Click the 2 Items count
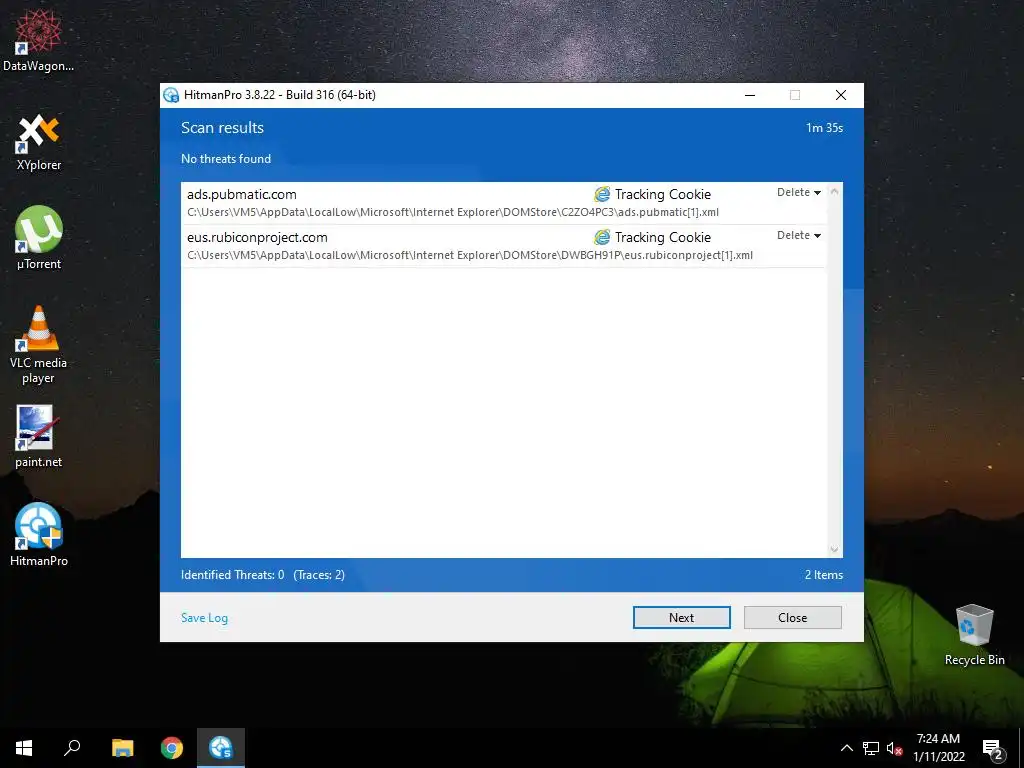Screen dimensions: 1024x768 point(824,575)
